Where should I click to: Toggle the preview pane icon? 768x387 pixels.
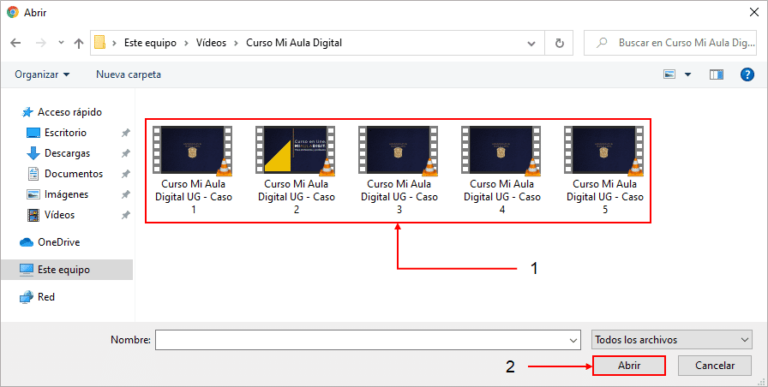coord(716,74)
